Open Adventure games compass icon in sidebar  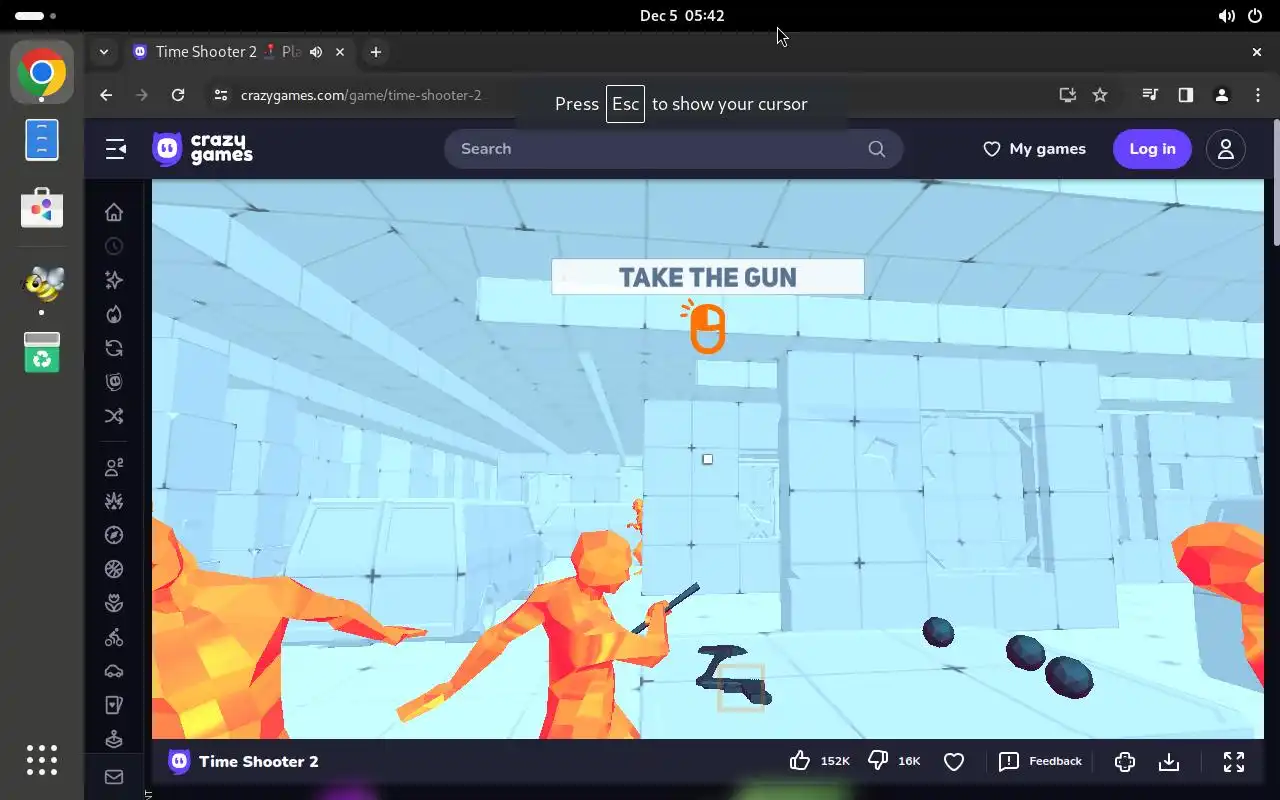pos(114,535)
